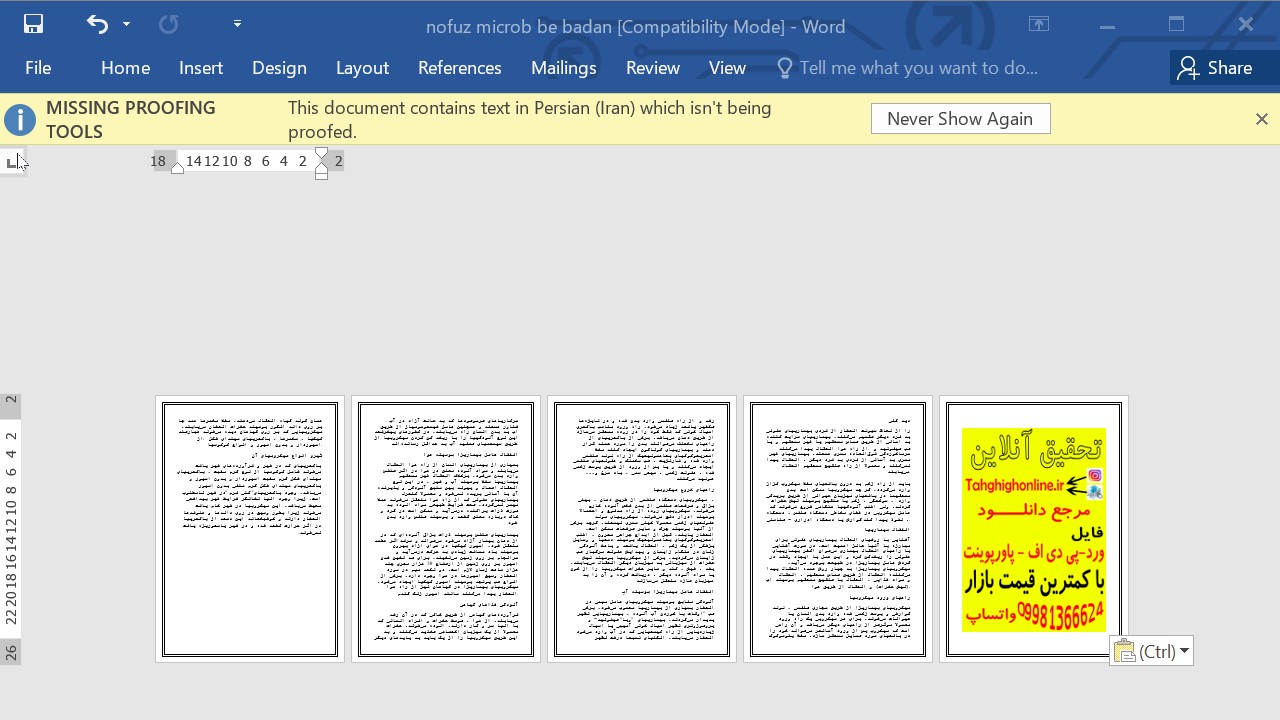Screen dimensions: 1280x720
Task: Maximize the Word window
Action: click(1176, 25)
